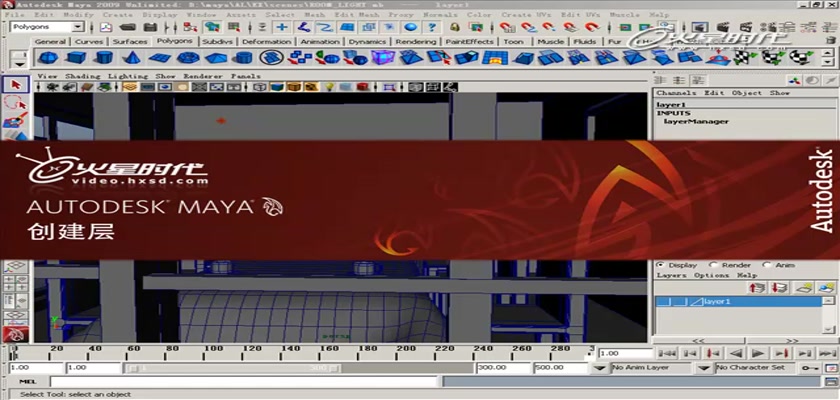Viewport: 840px width, 400px height.
Task: Switch to the Deformation shelf tab
Action: point(266,41)
